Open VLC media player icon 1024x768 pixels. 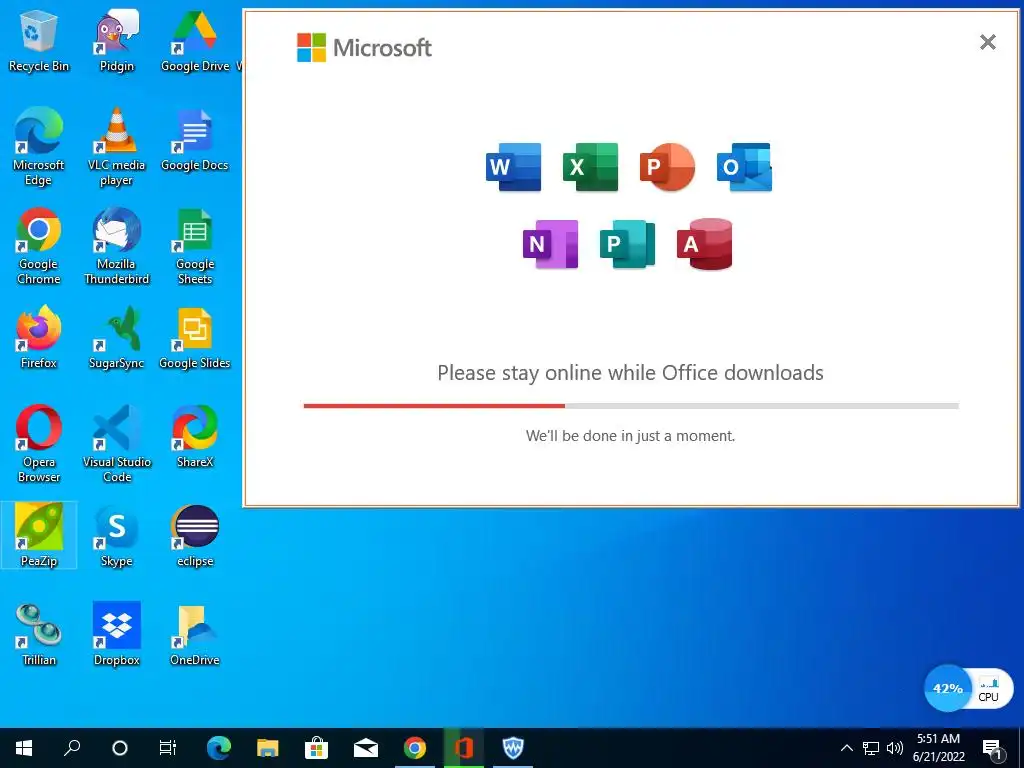(116, 146)
